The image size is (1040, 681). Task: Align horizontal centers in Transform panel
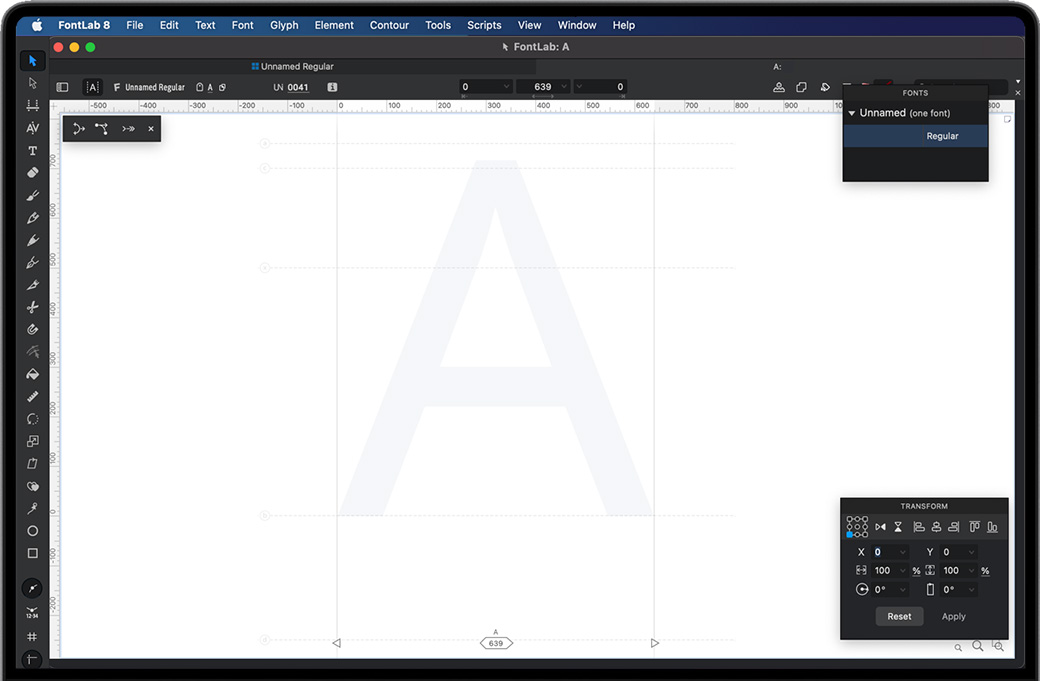point(936,527)
